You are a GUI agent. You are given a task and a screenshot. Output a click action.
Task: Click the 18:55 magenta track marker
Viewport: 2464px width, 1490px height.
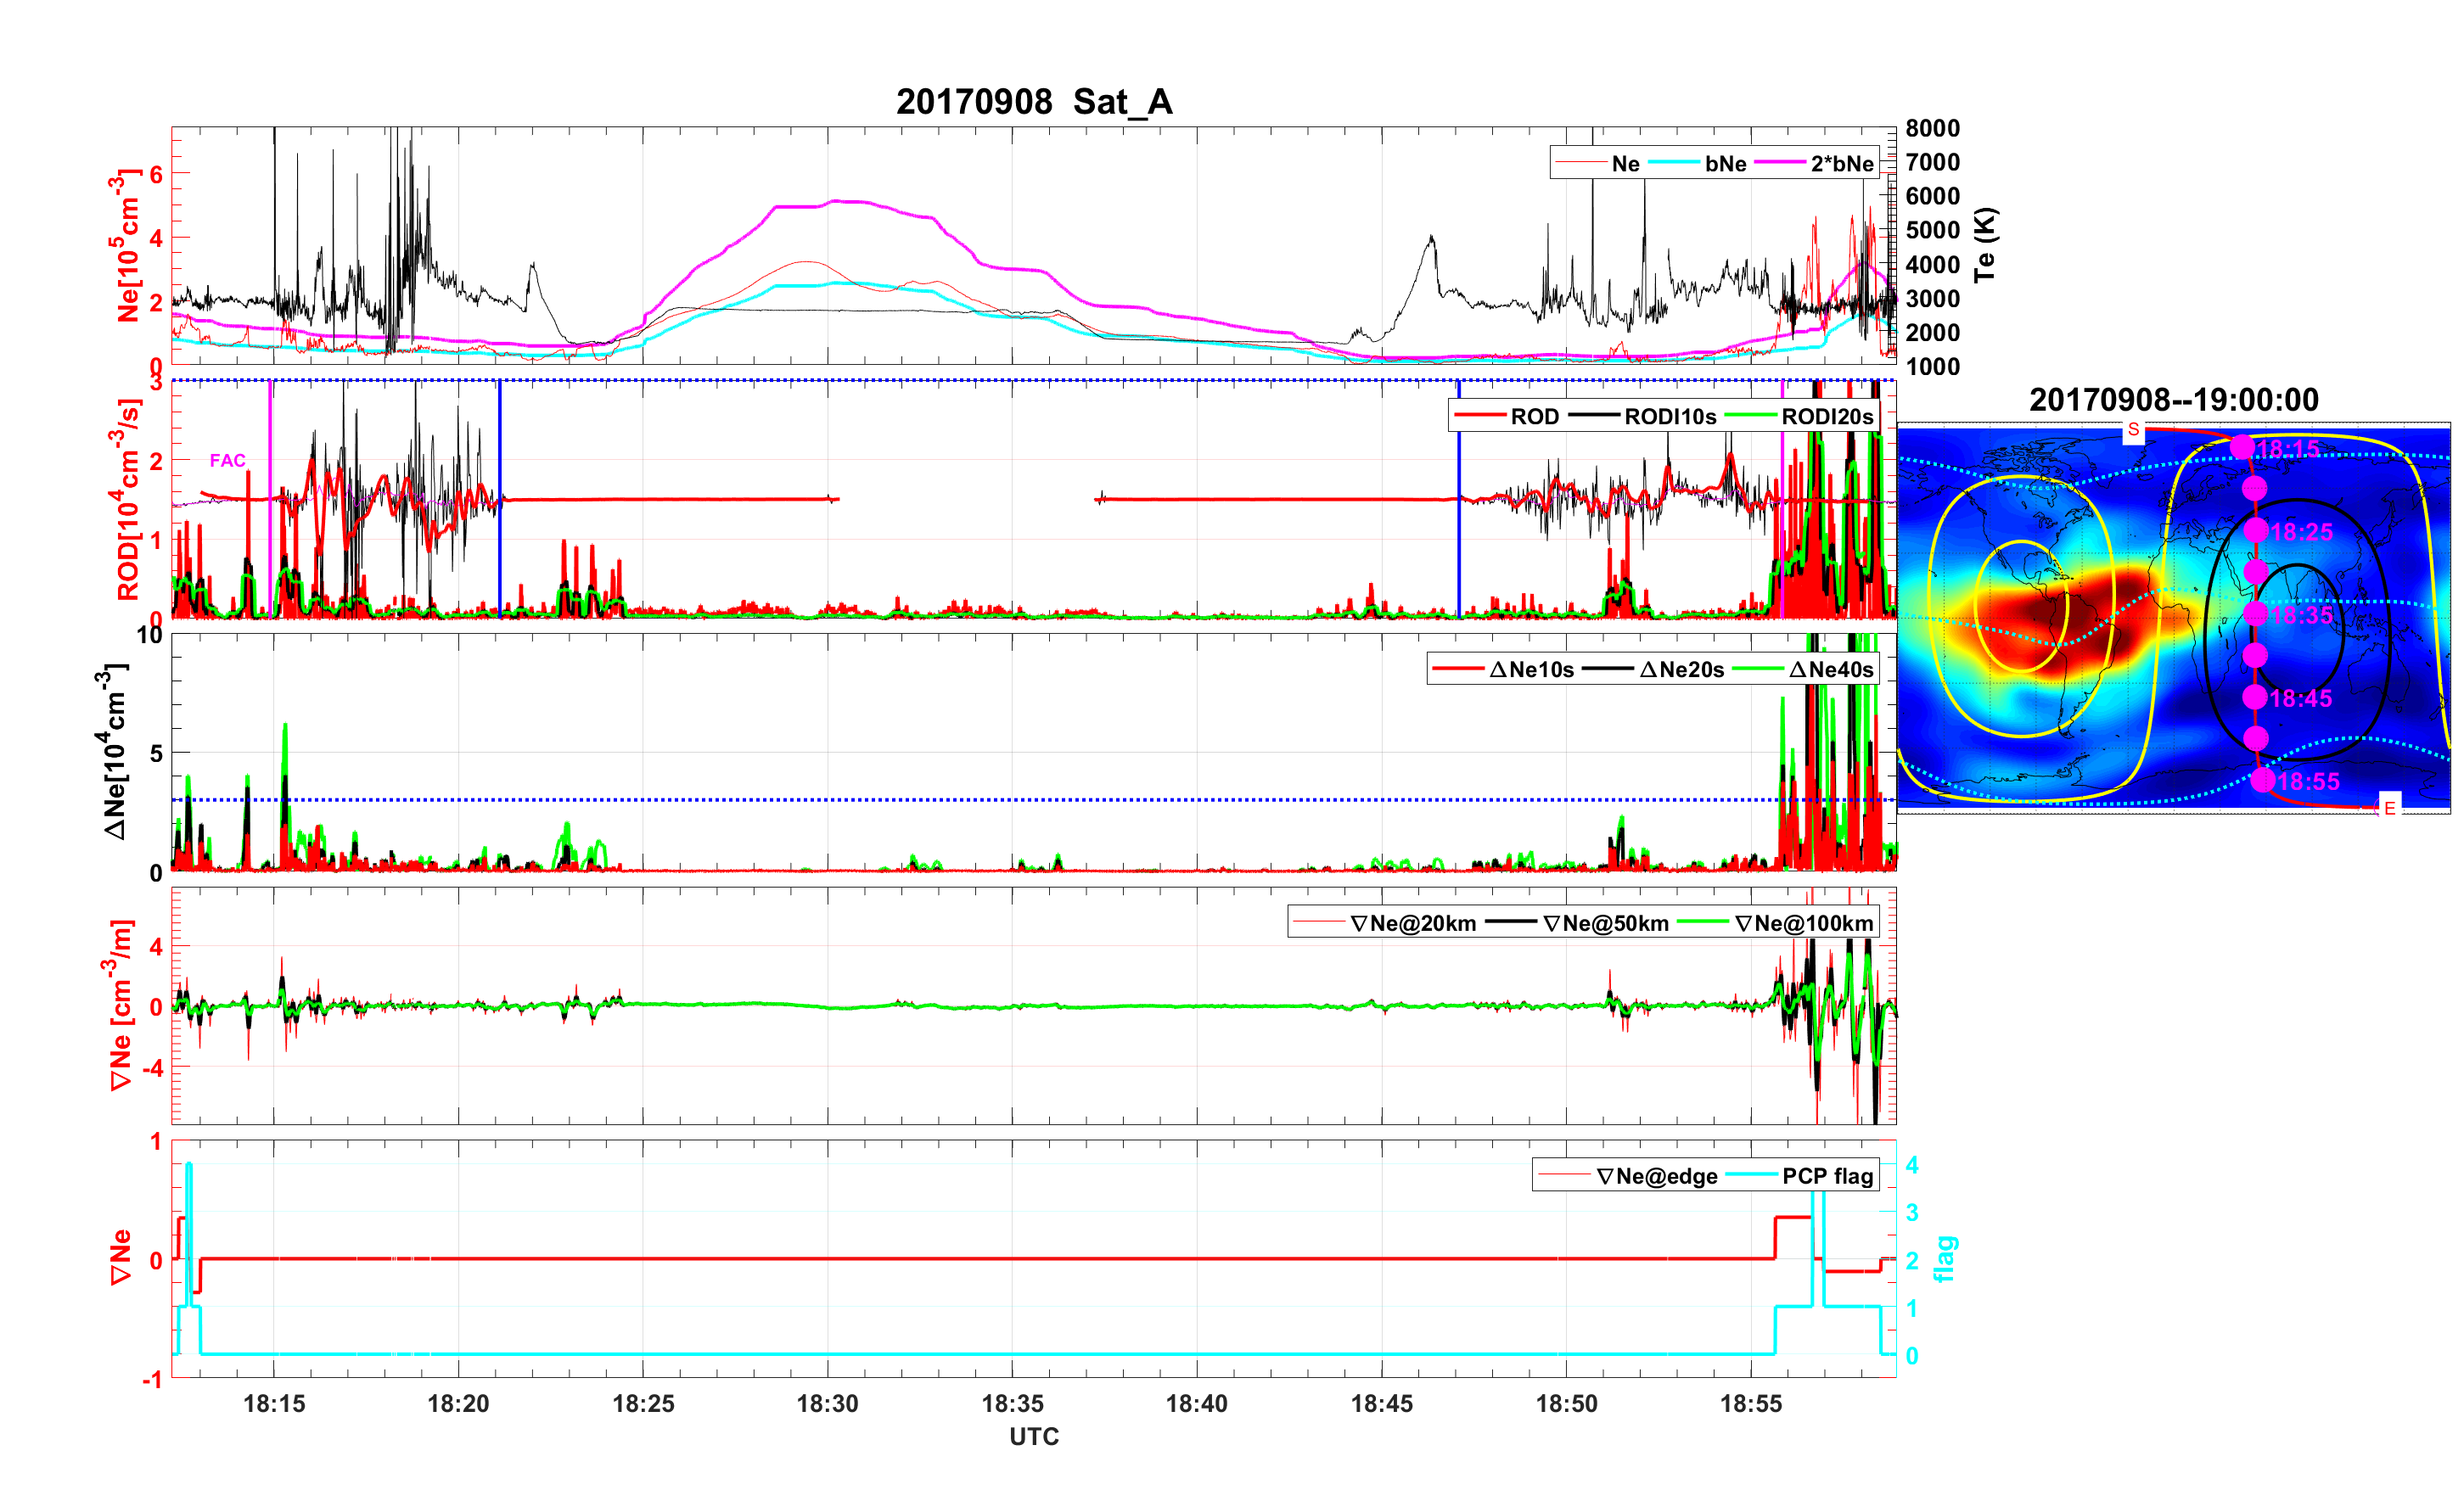2263,780
